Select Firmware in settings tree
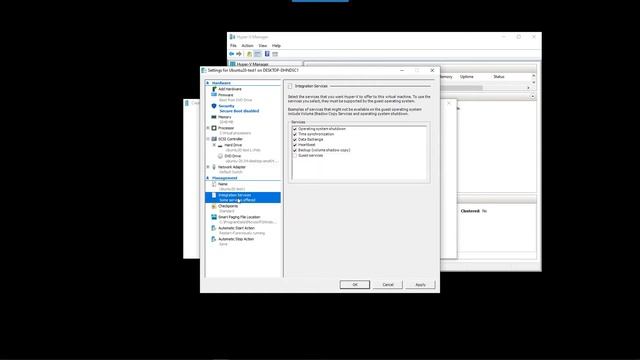 click(226, 95)
